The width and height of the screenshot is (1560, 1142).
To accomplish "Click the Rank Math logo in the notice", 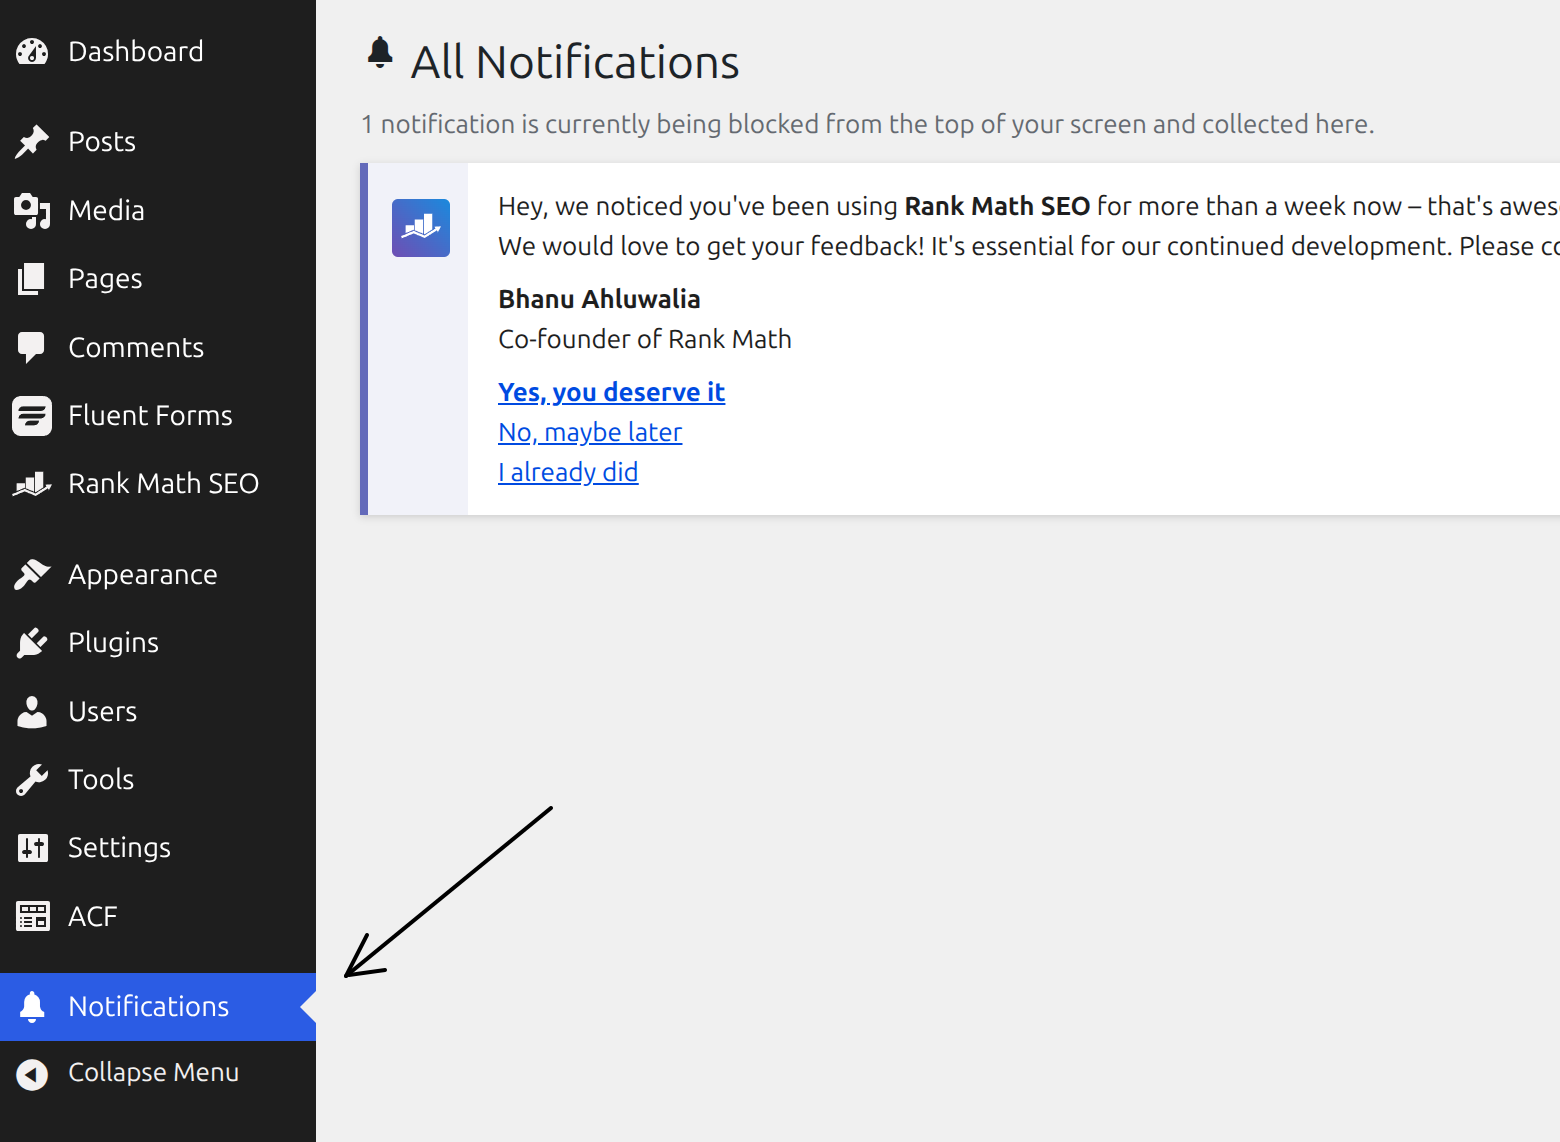I will 421,228.
